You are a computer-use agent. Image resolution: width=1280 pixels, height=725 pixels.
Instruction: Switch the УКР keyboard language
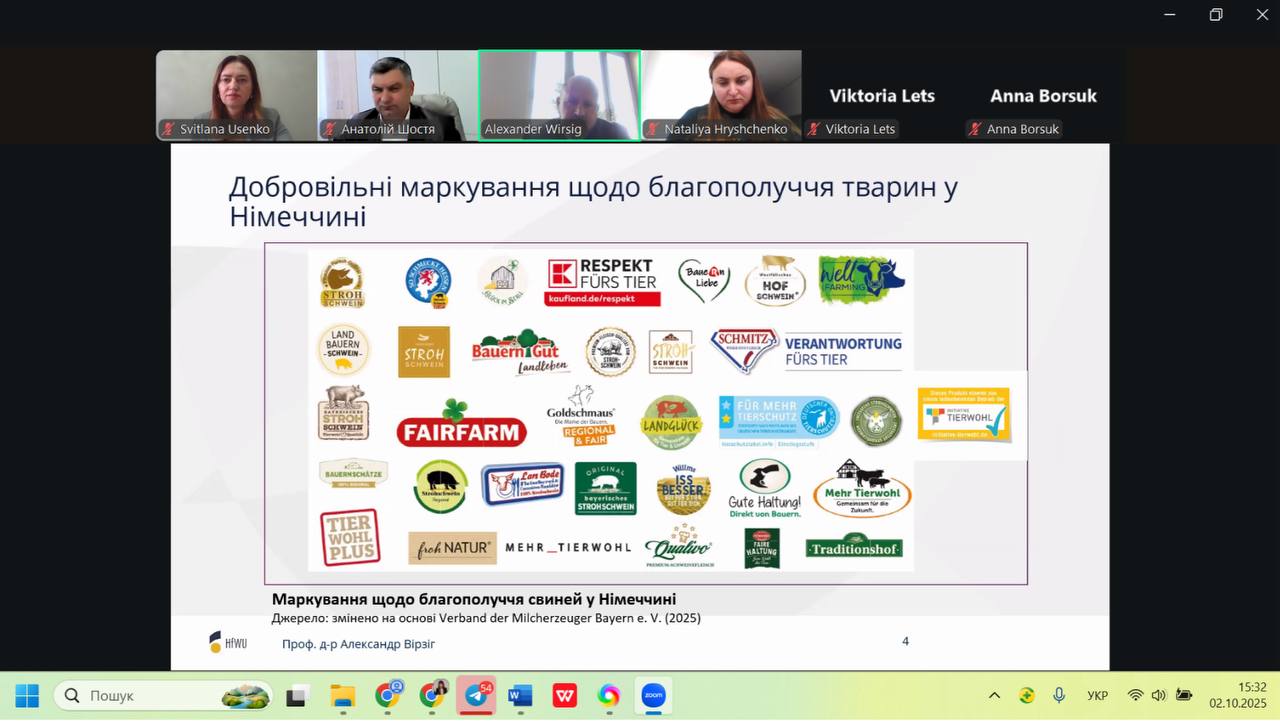1097,696
